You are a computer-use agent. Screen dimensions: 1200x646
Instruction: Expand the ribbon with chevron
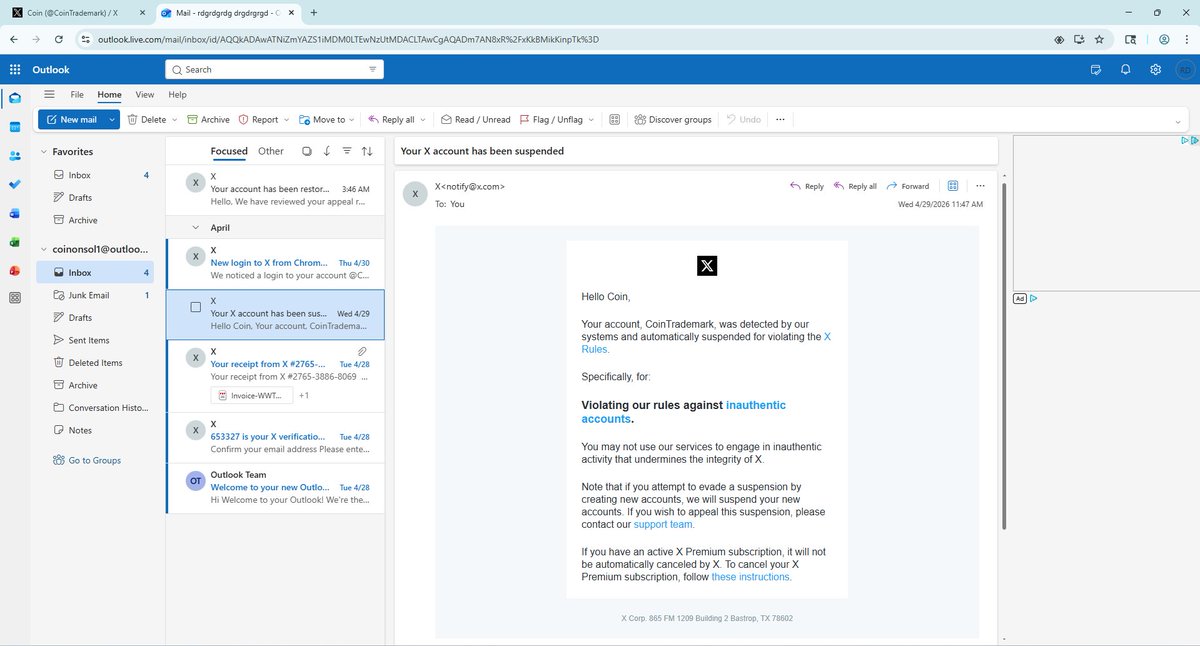point(1179,120)
